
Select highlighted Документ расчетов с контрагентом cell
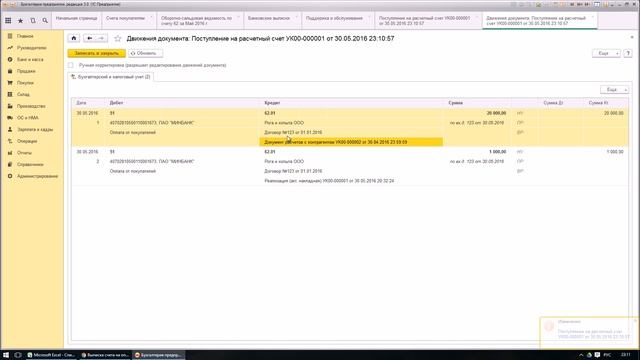pos(351,142)
